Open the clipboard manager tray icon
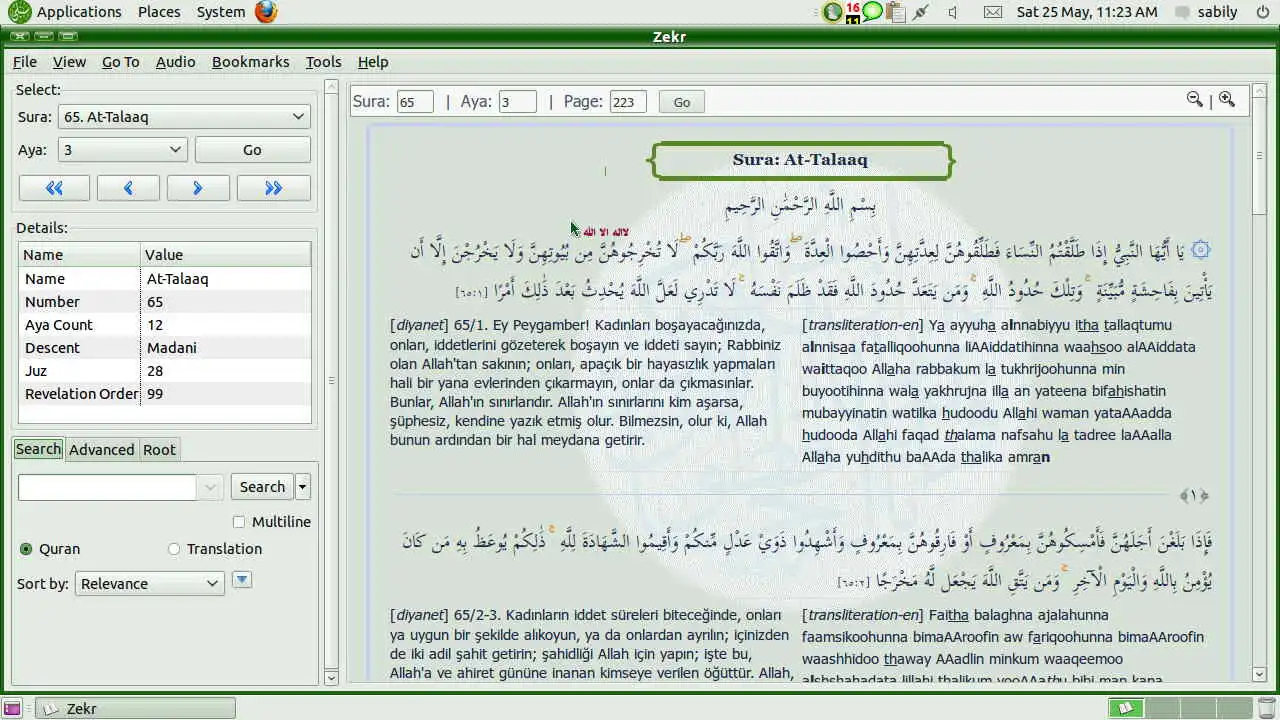Viewport: 1280px width, 720px height. pyautogui.click(x=895, y=12)
